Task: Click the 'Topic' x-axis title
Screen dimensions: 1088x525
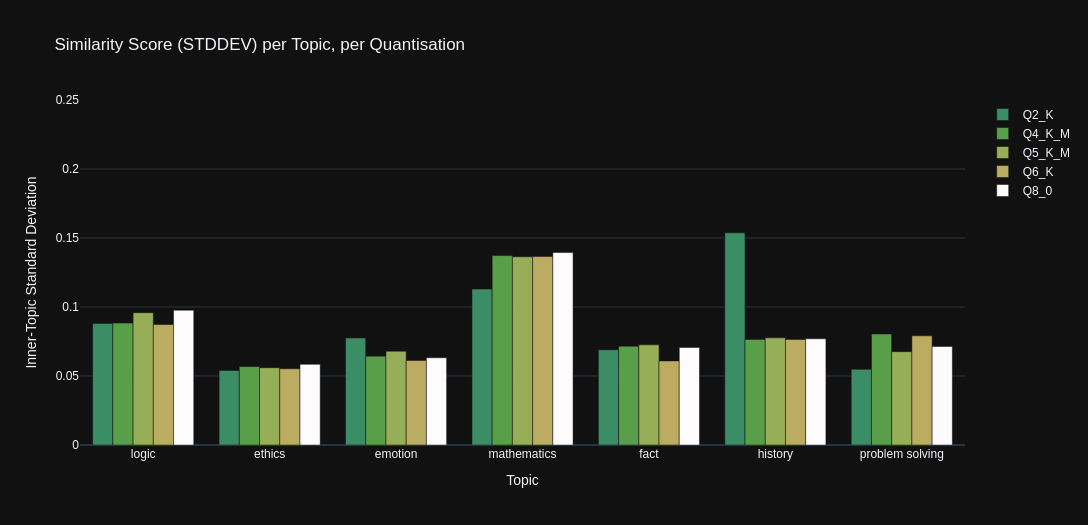Action: 522,480
